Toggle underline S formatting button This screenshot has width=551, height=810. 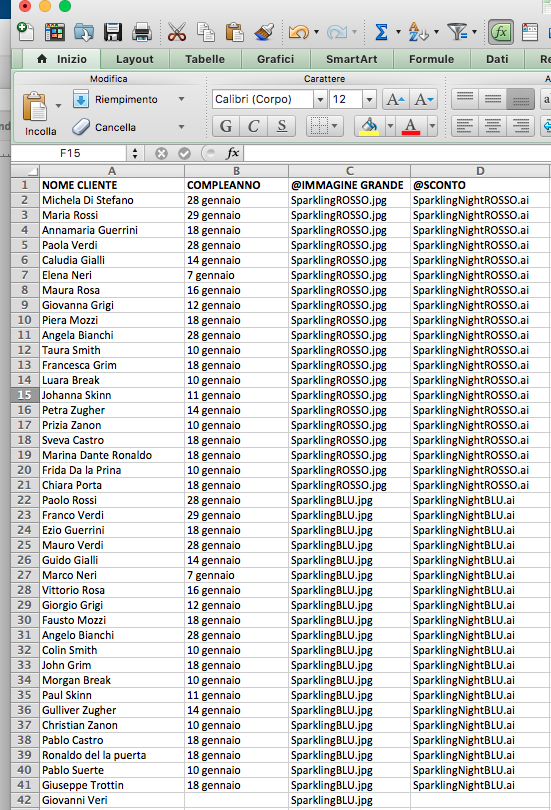click(281, 126)
